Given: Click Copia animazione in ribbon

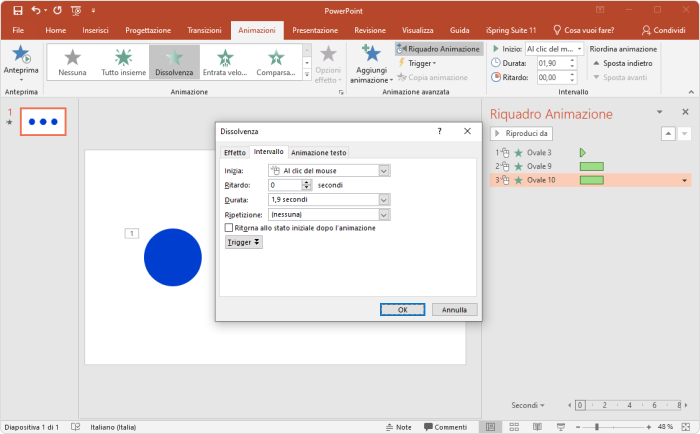Looking at the screenshot, I should pos(433,77).
